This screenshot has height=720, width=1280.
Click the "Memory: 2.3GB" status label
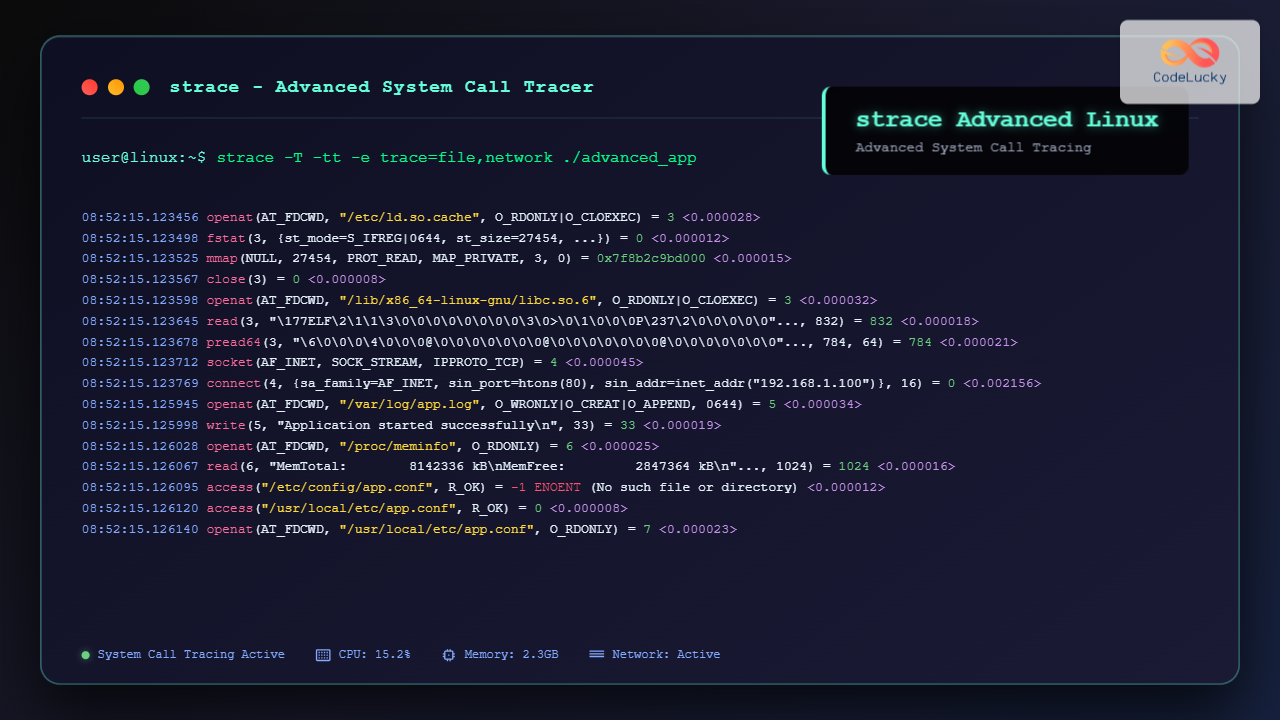tap(511, 655)
